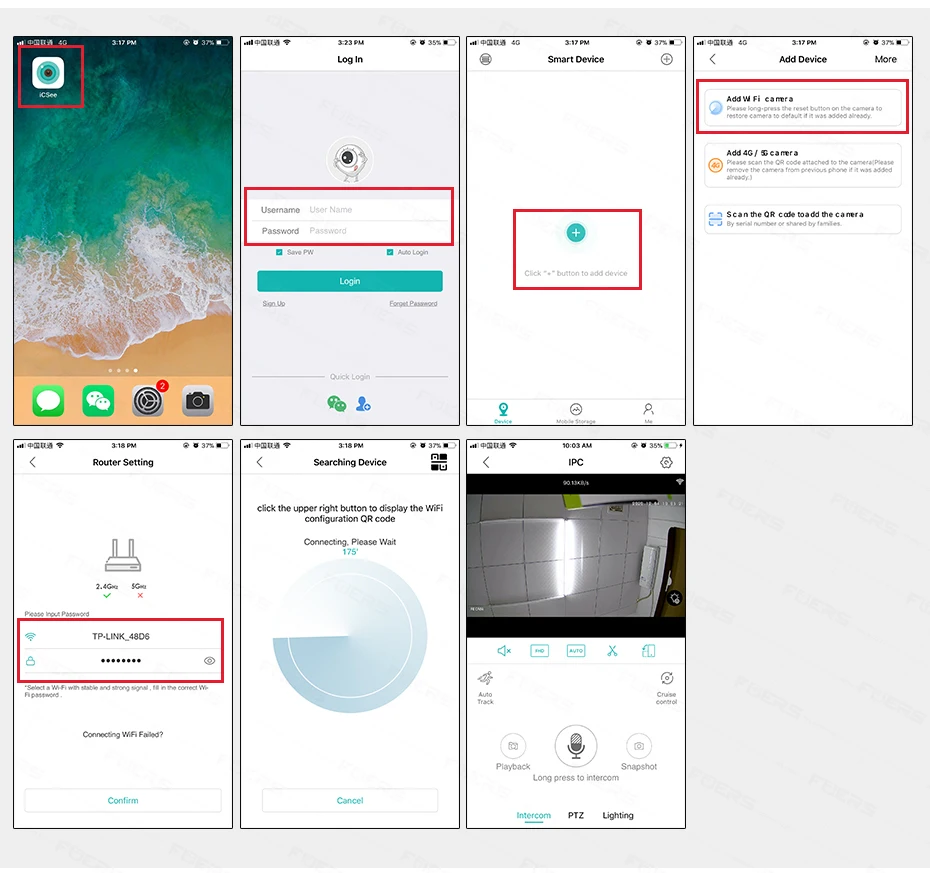The width and height of the screenshot is (930, 873).
Task: Click the IPC live video preview
Action: pyautogui.click(x=576, y=556)
